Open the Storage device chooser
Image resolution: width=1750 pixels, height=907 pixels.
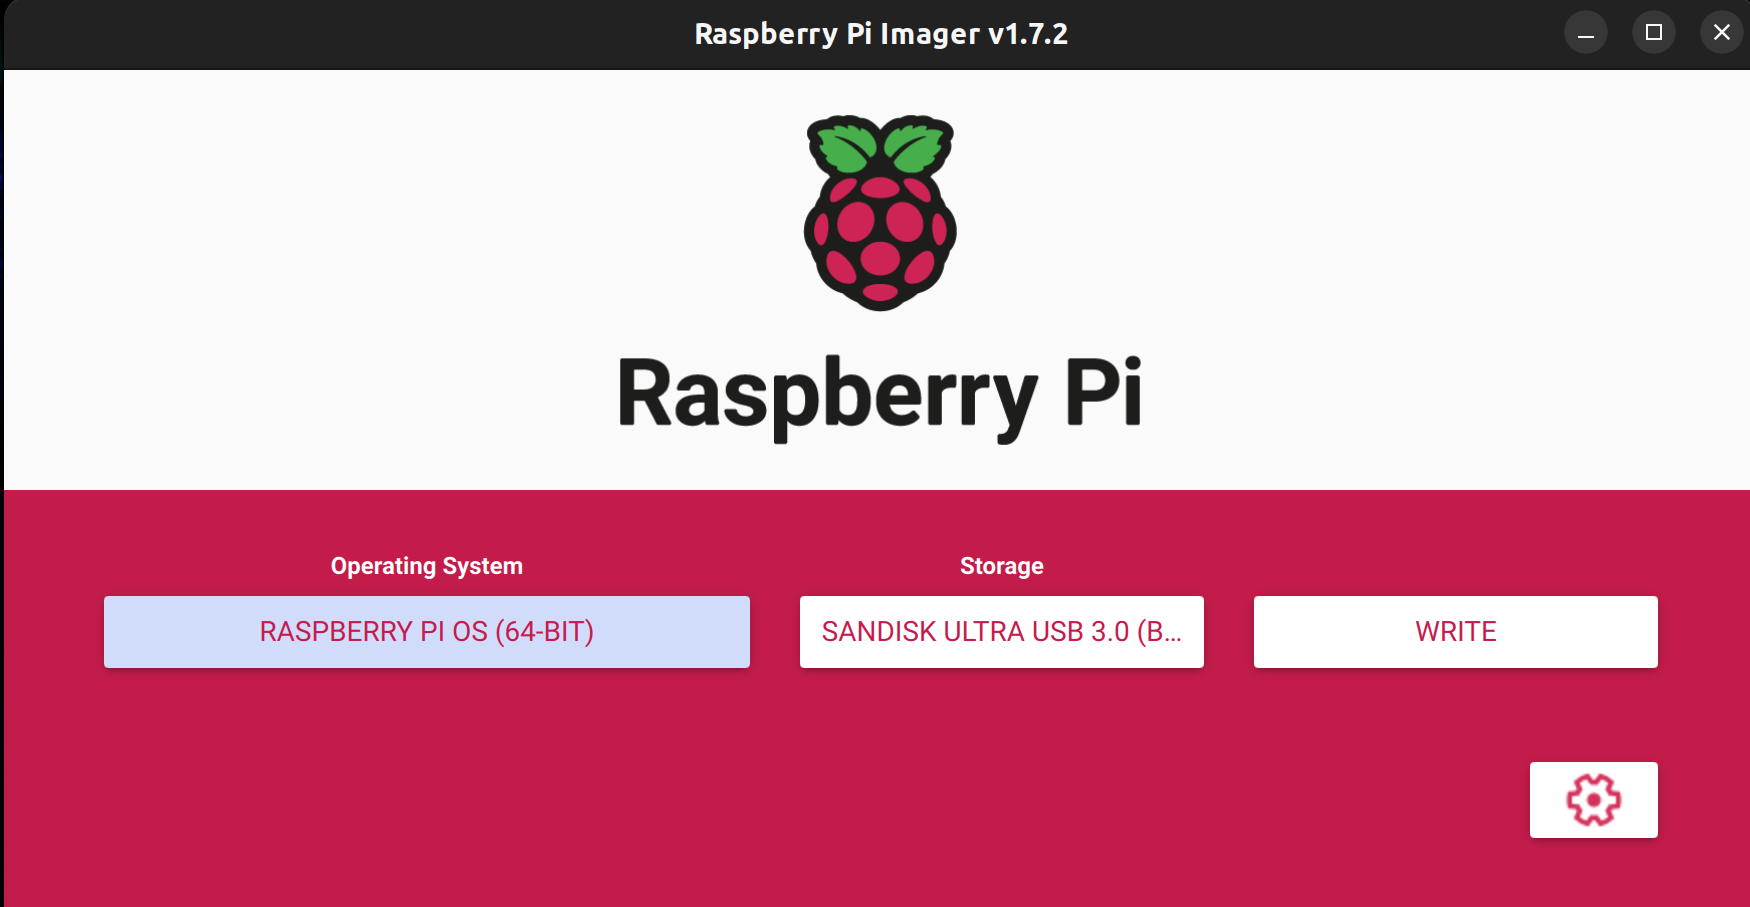tap(1001, 632)
